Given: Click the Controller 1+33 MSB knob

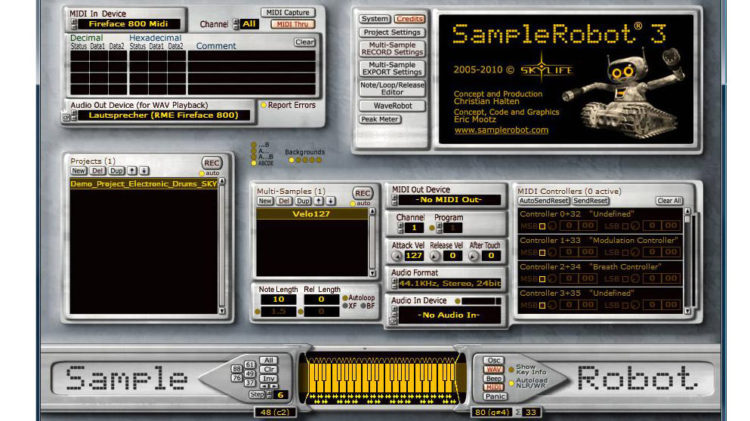Looking at the screenshot, I should click(552, 252).
